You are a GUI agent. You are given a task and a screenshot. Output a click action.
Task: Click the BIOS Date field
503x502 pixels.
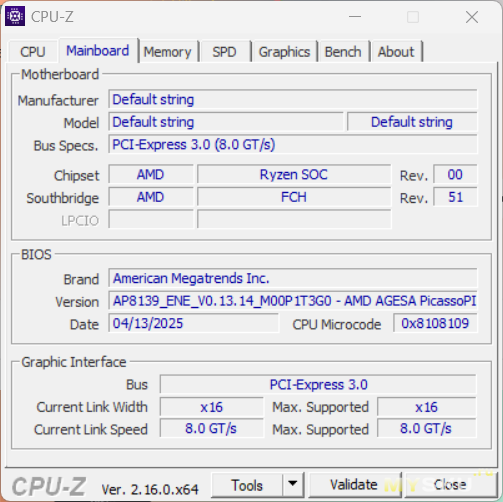pyautogui.click(x=193, y=323)
